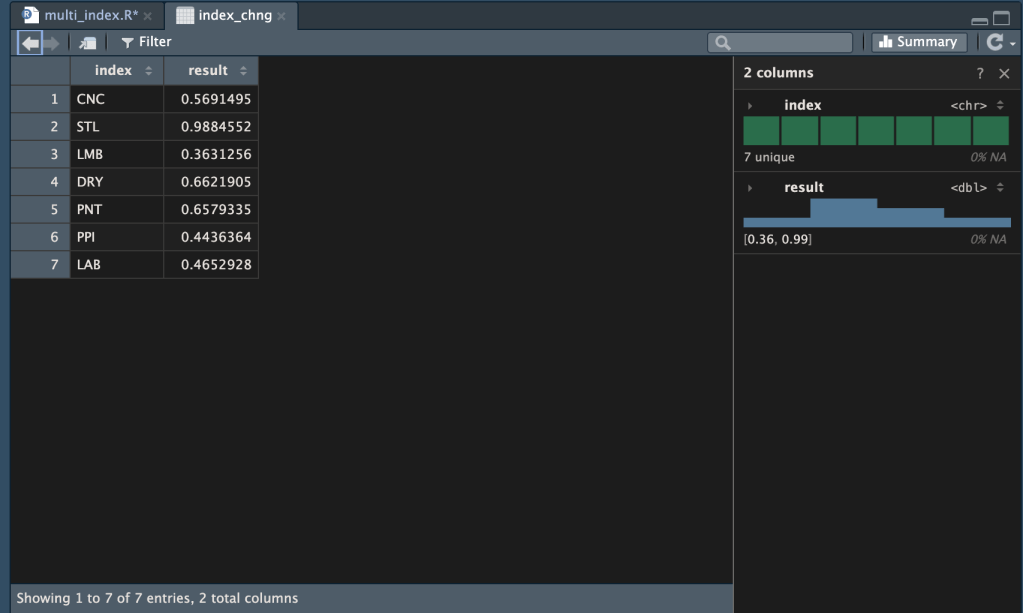
Task: Select the PNT cell
Action: coord(116,209)
